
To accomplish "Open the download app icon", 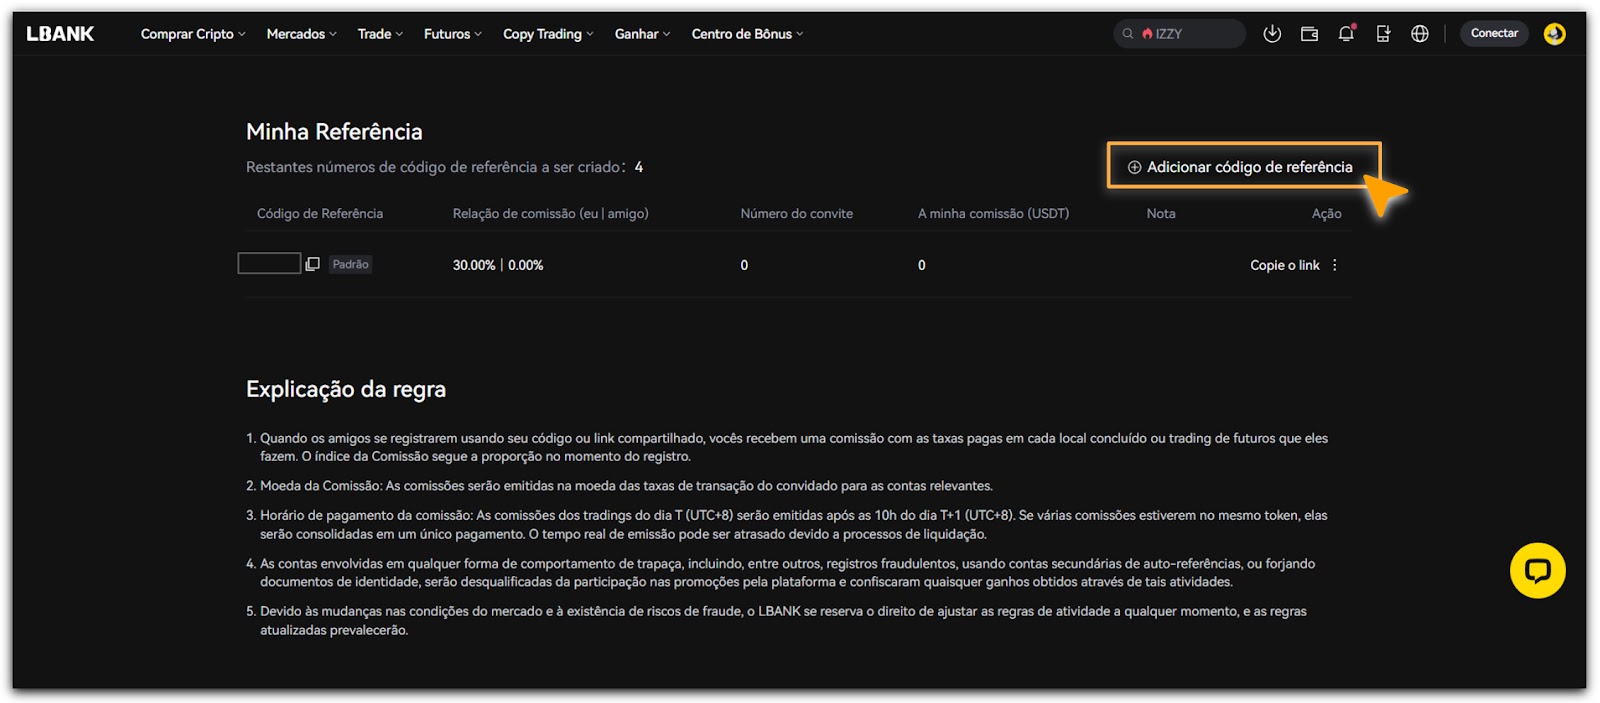I will coord(1272,34).
